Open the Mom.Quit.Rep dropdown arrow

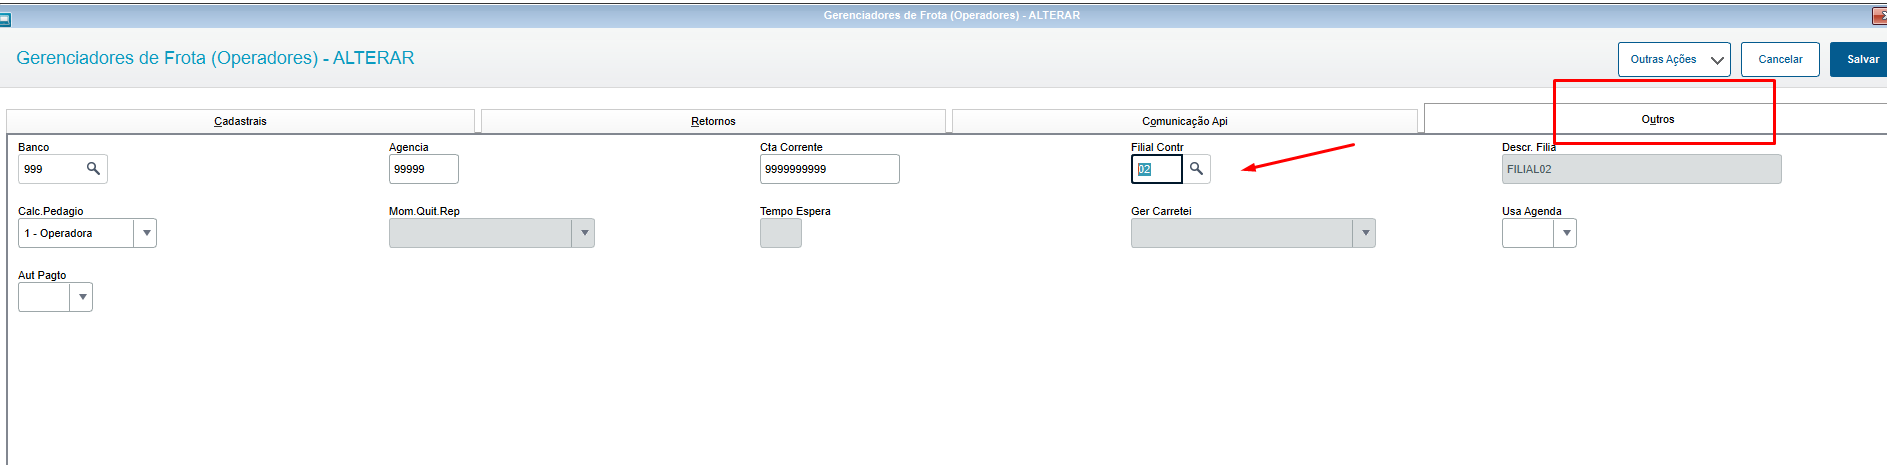click(583, 233)
